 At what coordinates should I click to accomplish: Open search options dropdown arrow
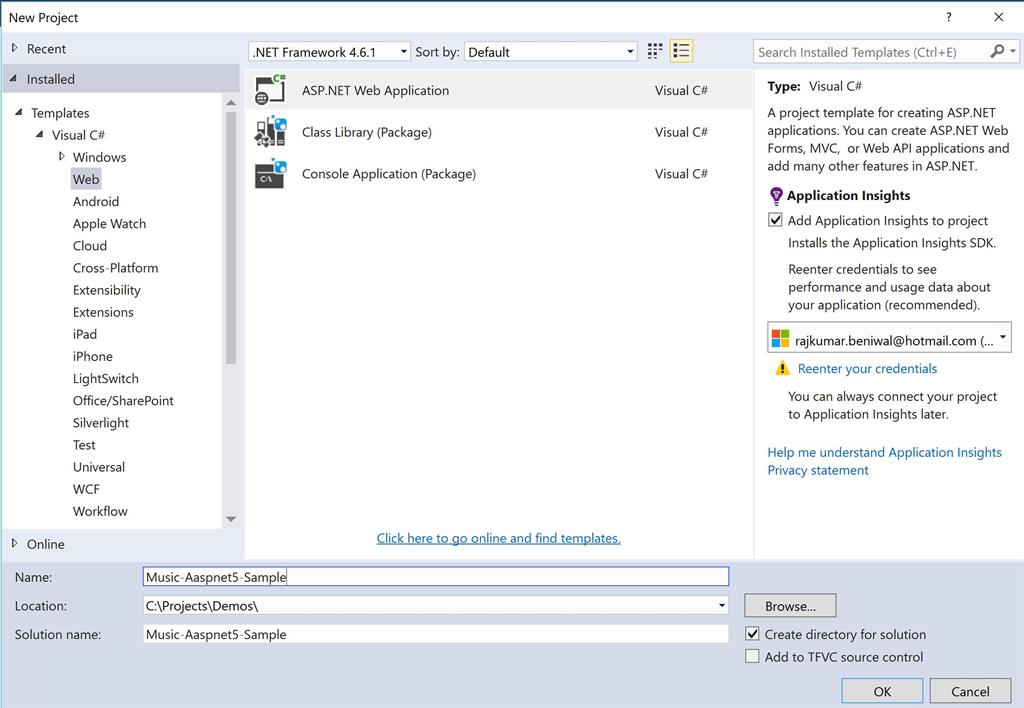[1013, 51]
